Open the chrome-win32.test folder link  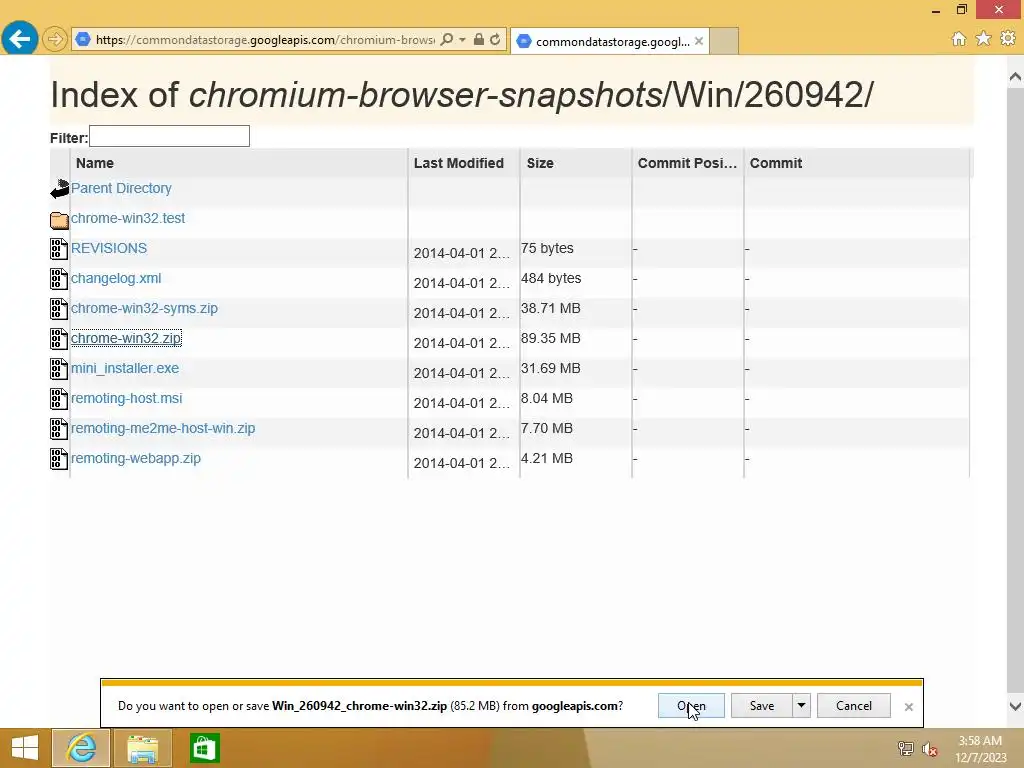pos(128,218)
